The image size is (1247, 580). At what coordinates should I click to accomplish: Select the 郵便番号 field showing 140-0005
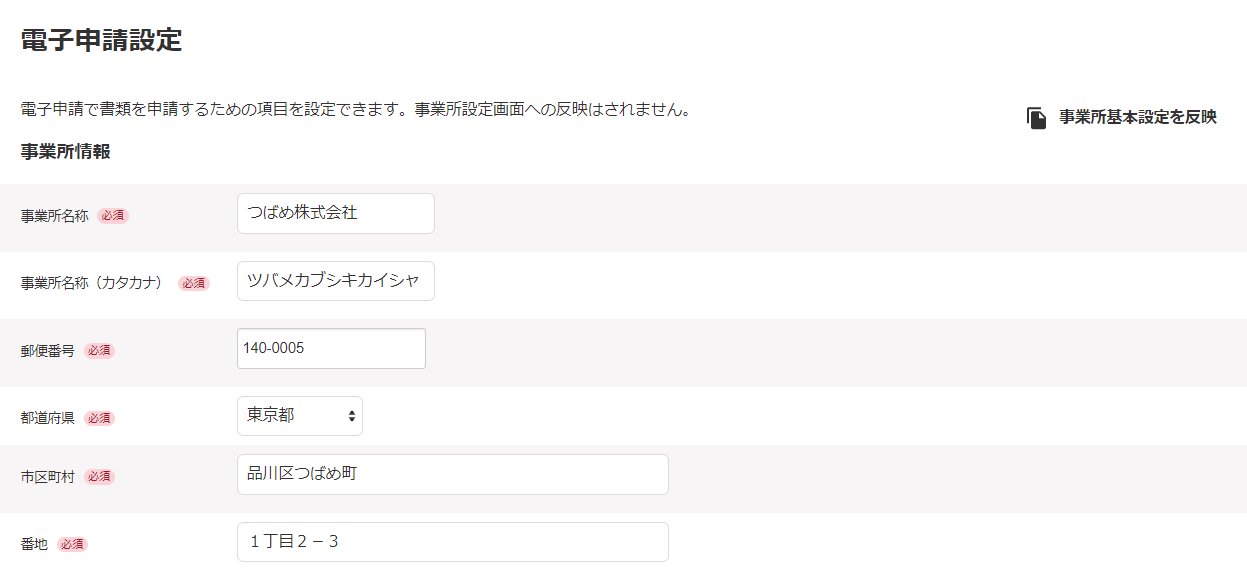tap(331, 348)
